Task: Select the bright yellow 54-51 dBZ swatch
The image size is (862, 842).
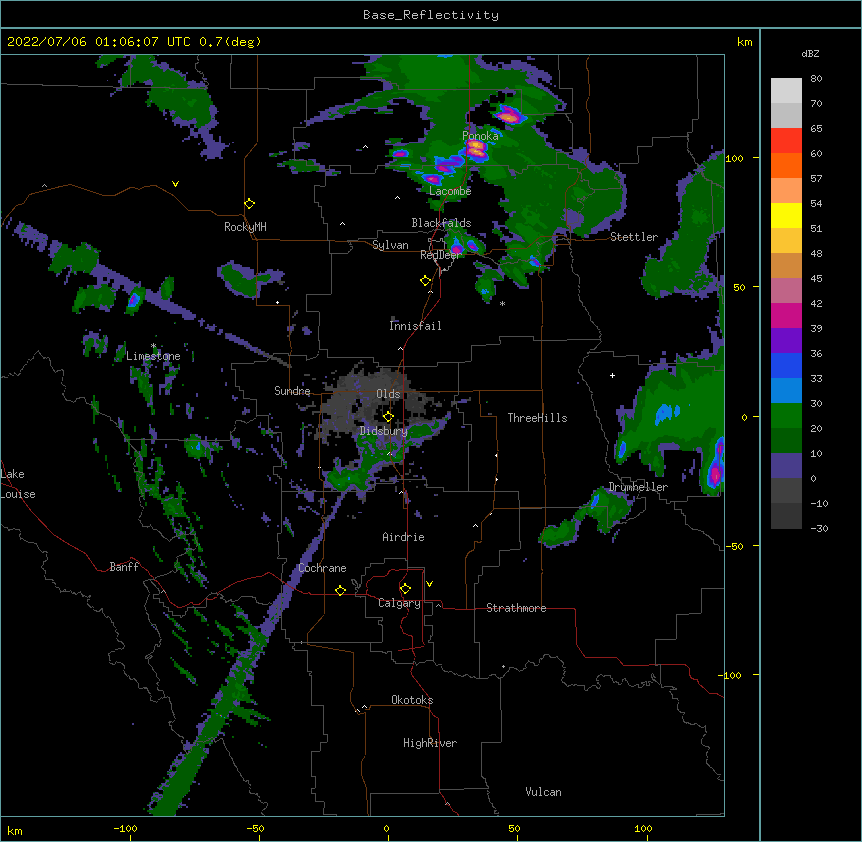Action: (x=786, y=215)
